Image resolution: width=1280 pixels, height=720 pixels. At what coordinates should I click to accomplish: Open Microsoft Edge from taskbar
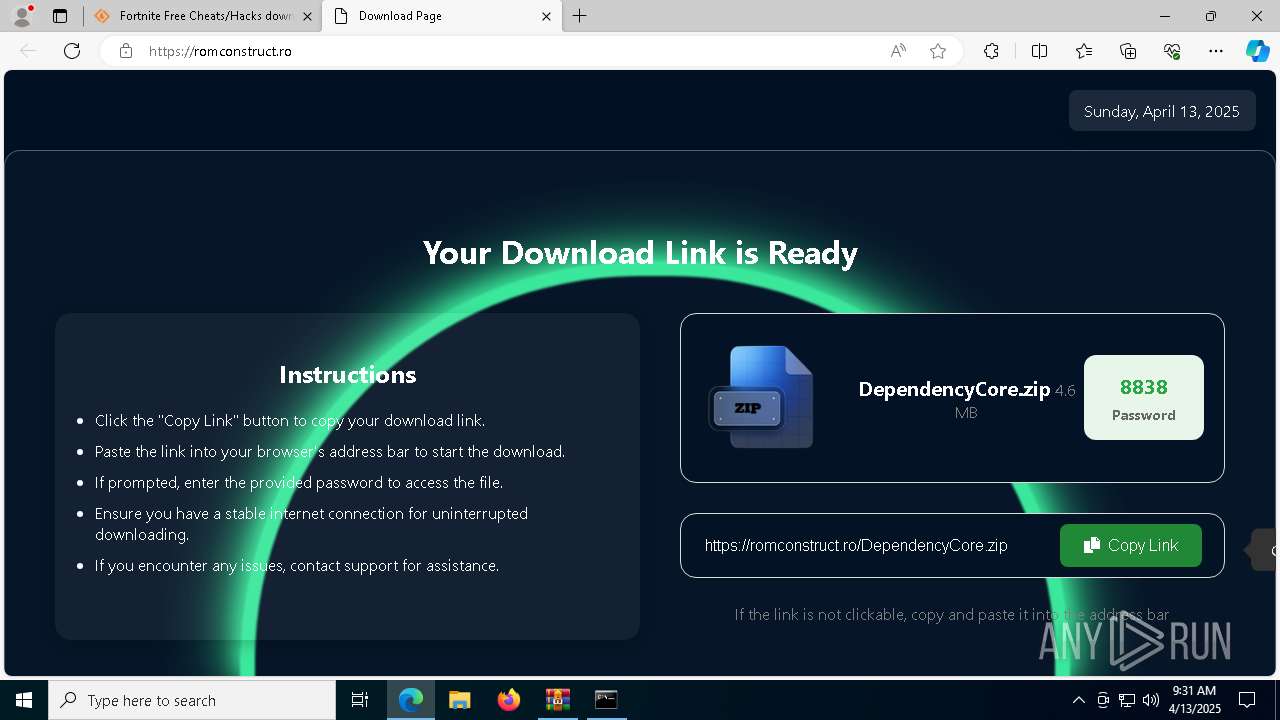411,700
